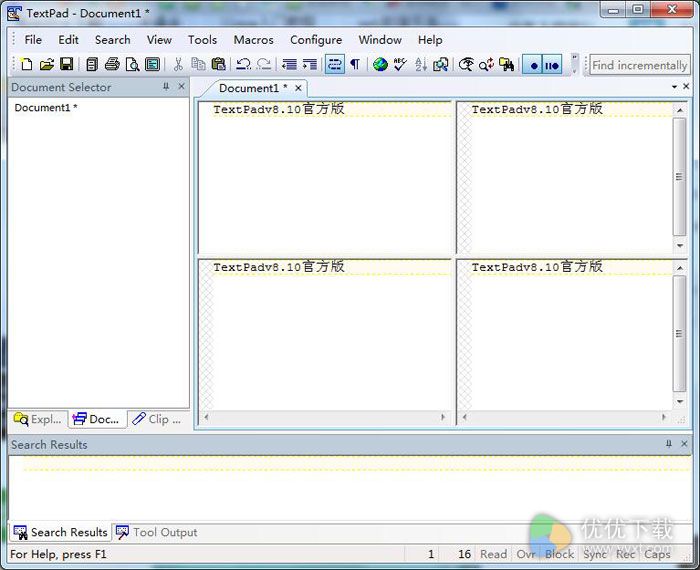Click the Sync status bar indicator
The height and width of the screenshot is (570, 700).
pos(595,554)
